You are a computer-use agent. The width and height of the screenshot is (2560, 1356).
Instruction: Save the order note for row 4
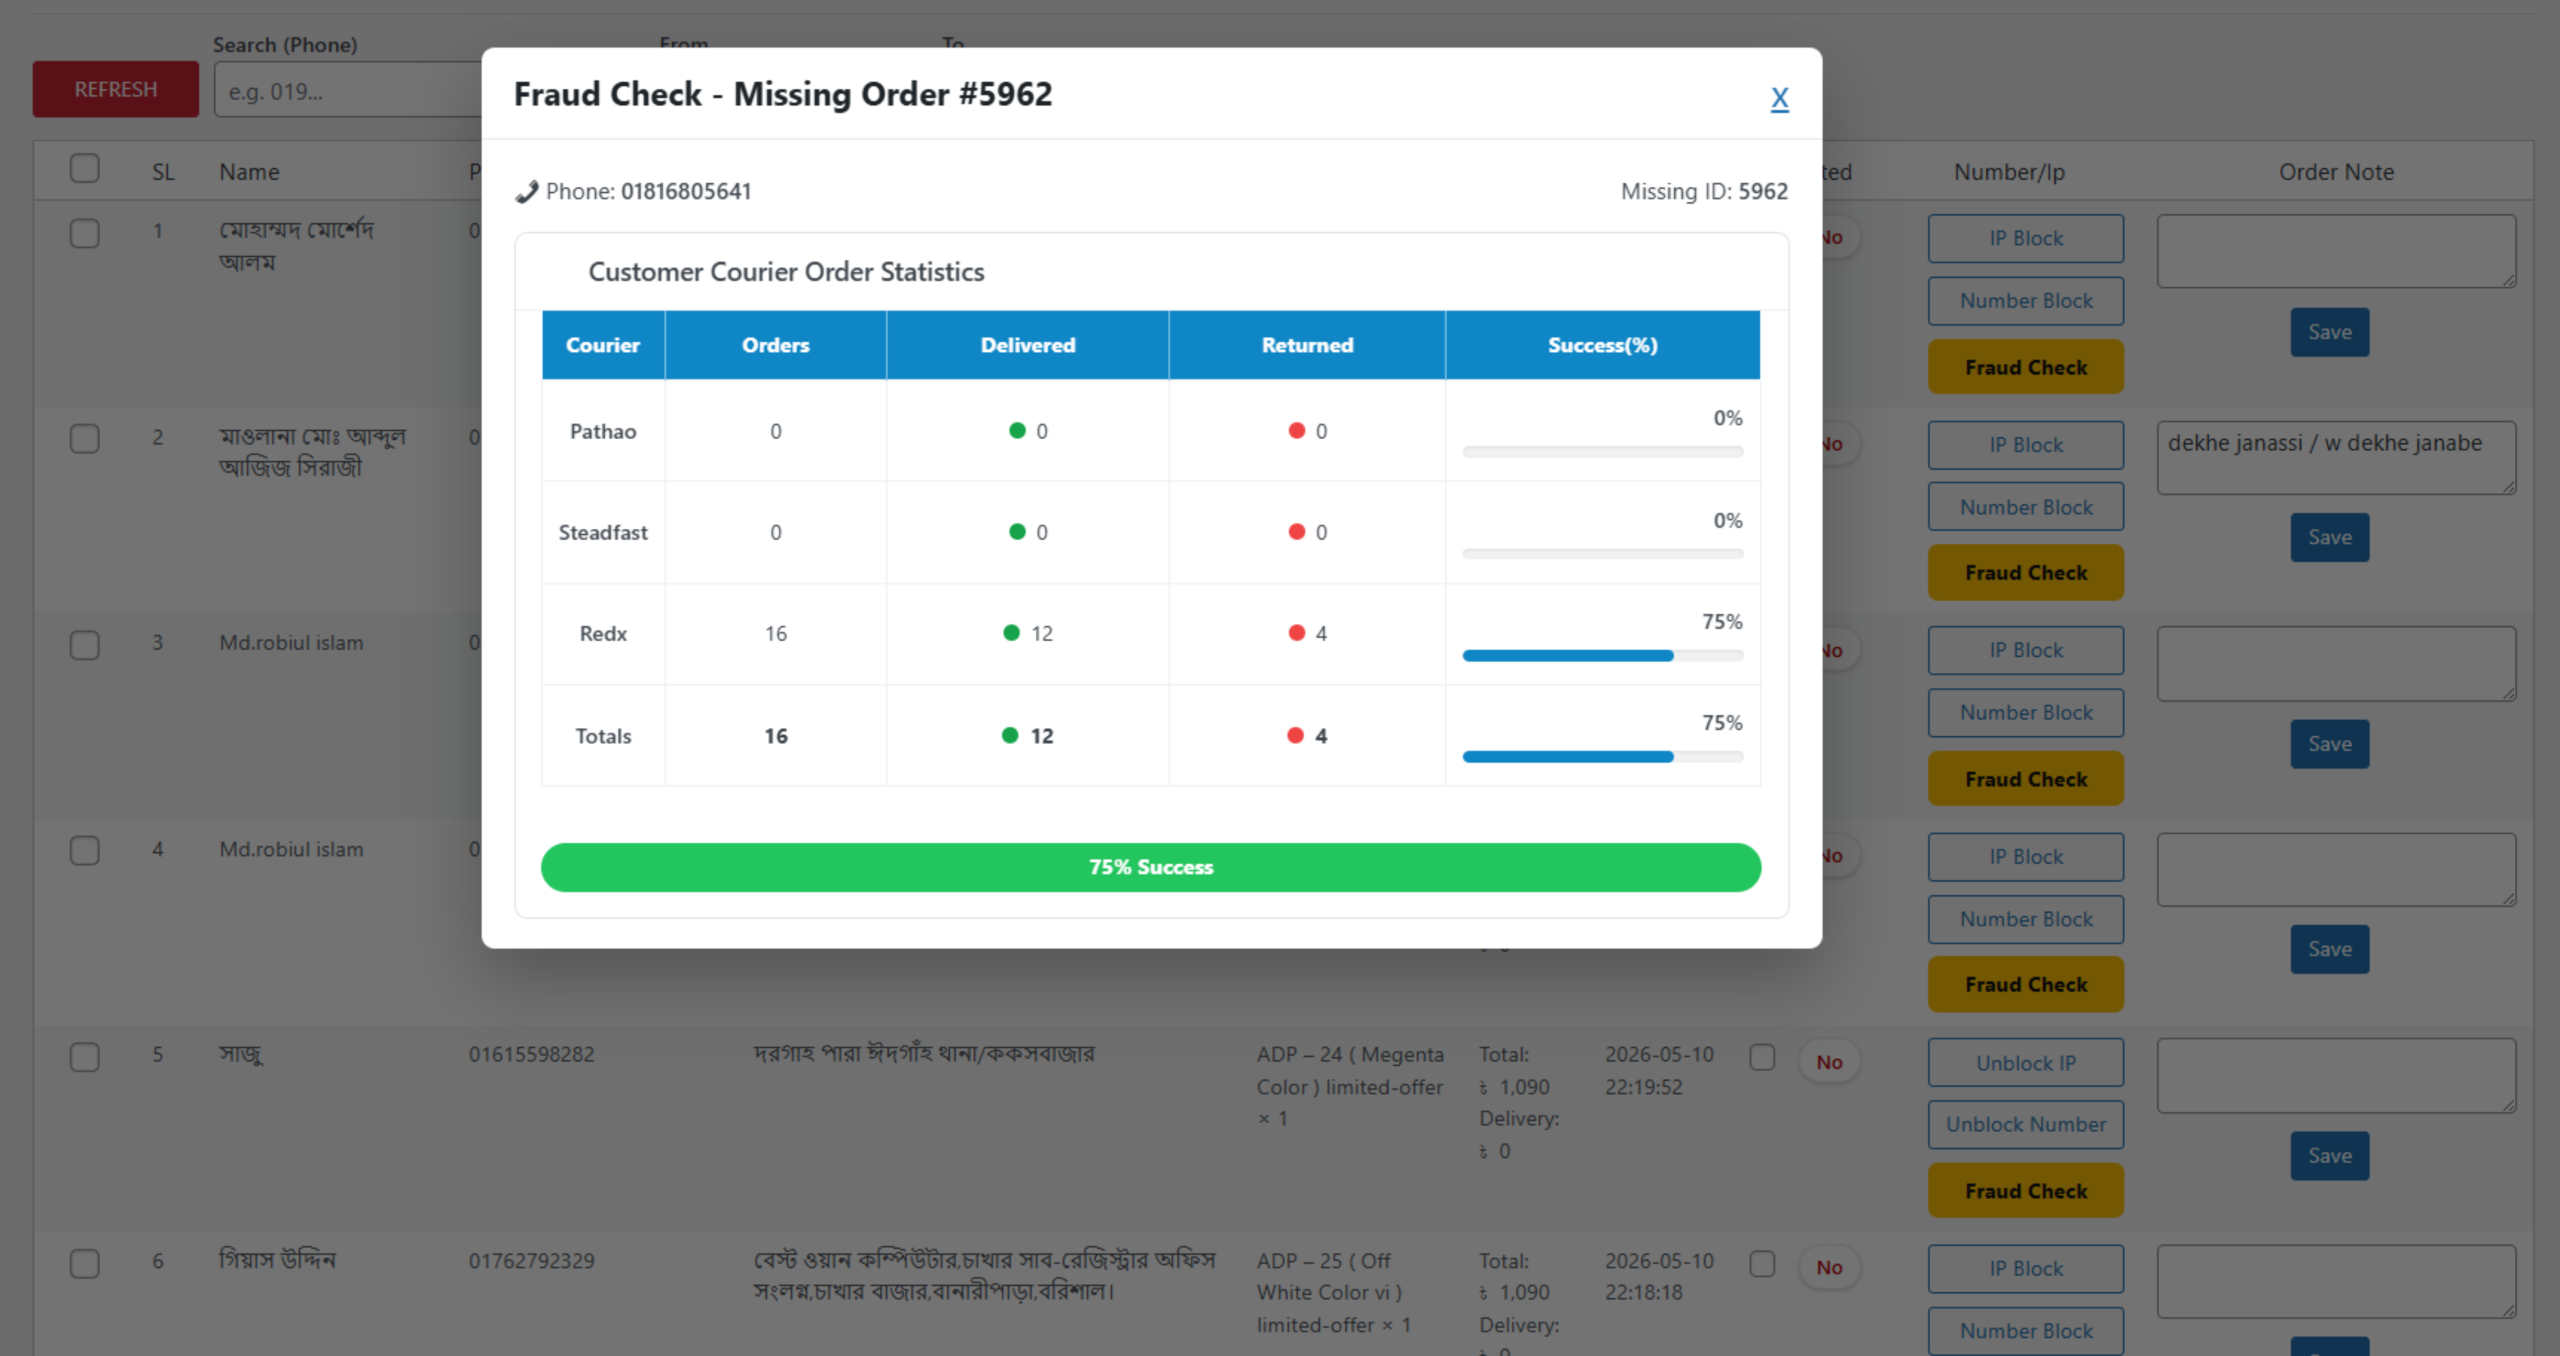tap(2330, 950)
